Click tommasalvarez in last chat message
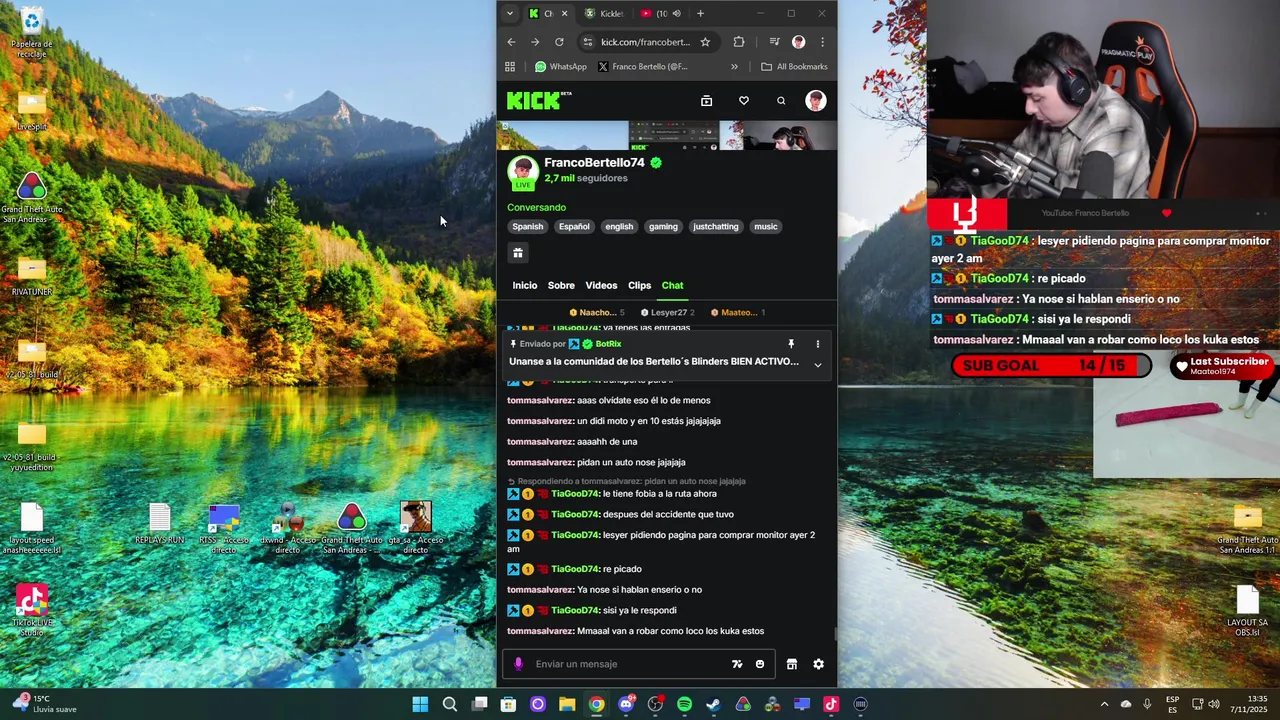This screenshot has height=720, width=1280. 540,631
